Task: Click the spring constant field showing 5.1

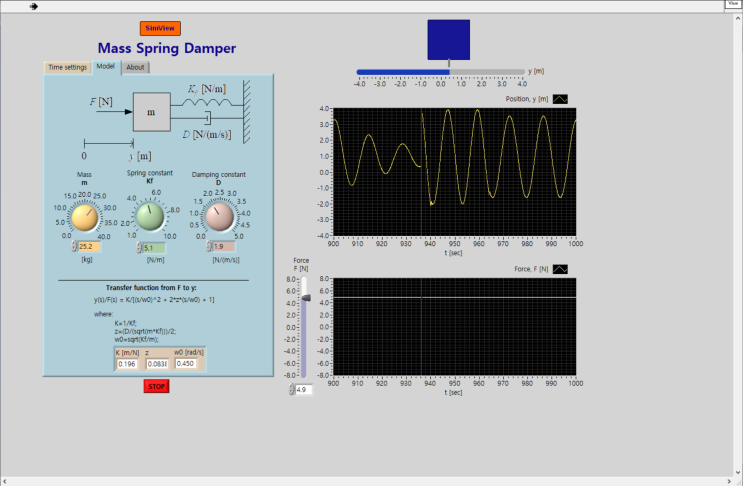Action: pyautogui.click(x=154, y=248)
